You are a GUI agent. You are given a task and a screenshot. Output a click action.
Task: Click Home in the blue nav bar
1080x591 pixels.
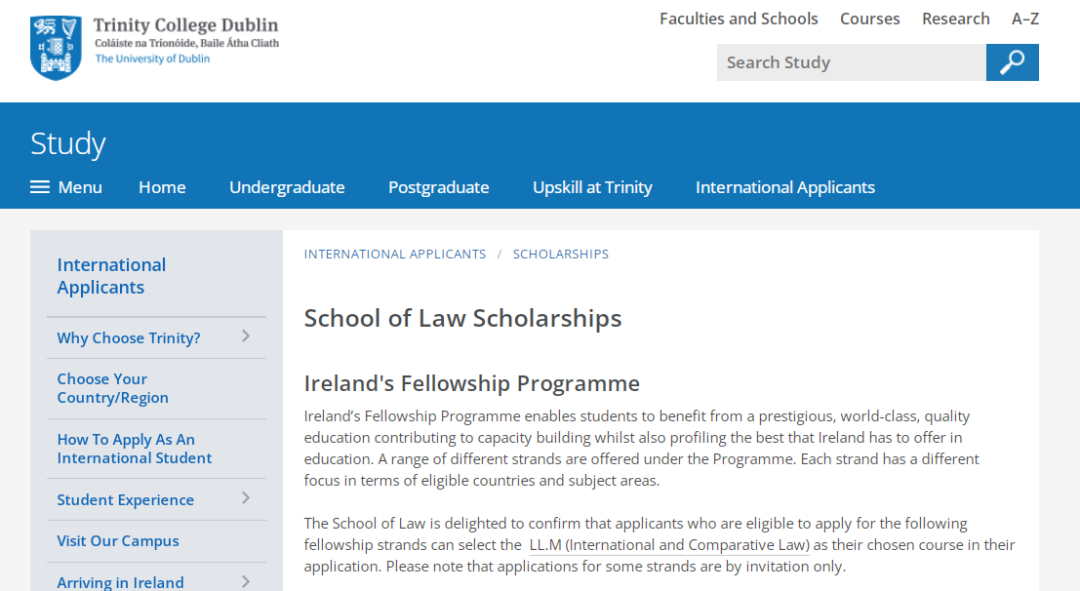(163, 187)
